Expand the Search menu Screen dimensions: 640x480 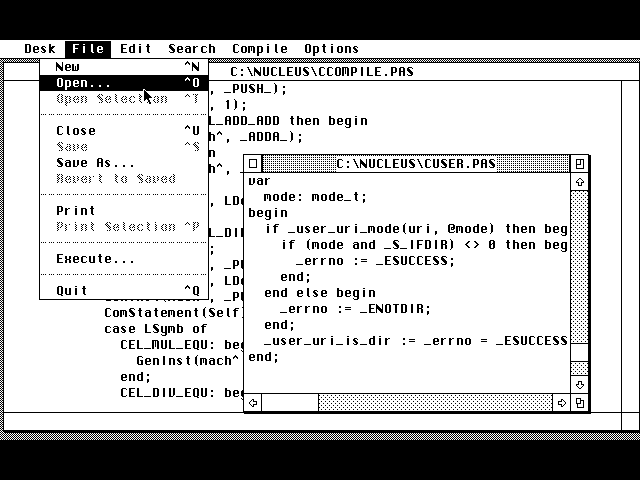[192, 48]
